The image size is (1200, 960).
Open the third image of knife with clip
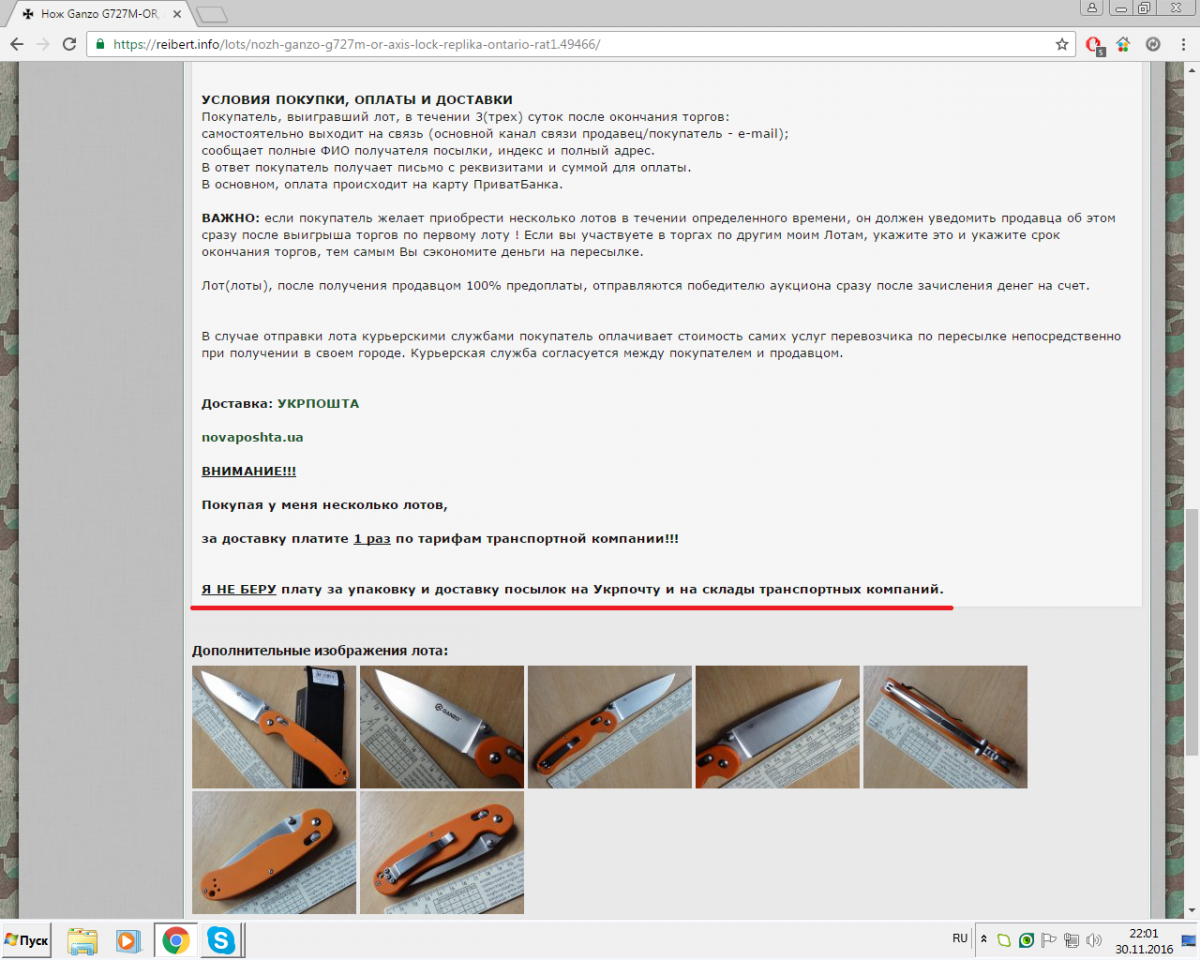pos(610,727)
